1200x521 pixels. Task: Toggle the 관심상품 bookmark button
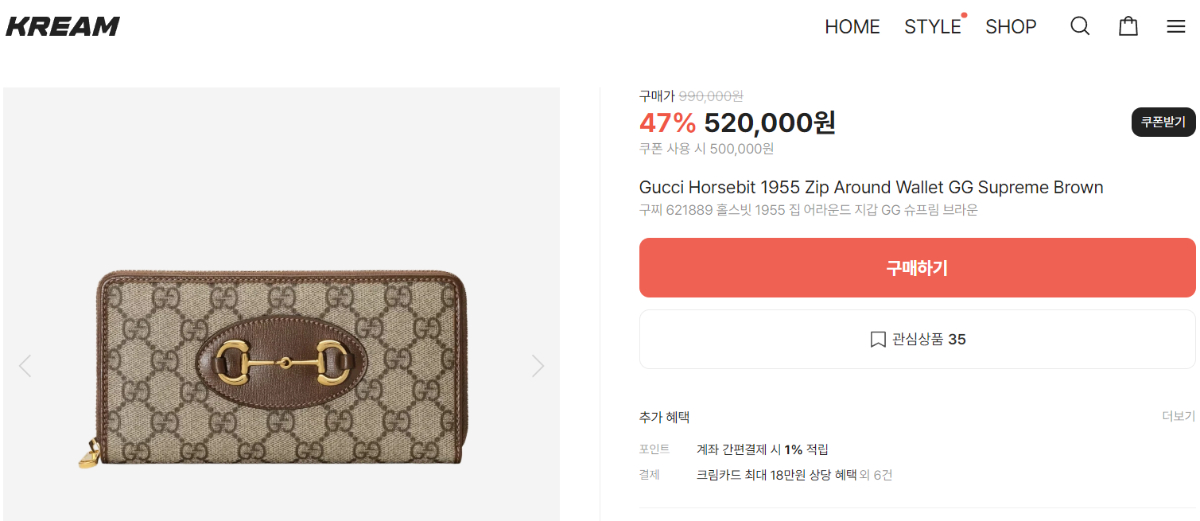pos(917,339)
